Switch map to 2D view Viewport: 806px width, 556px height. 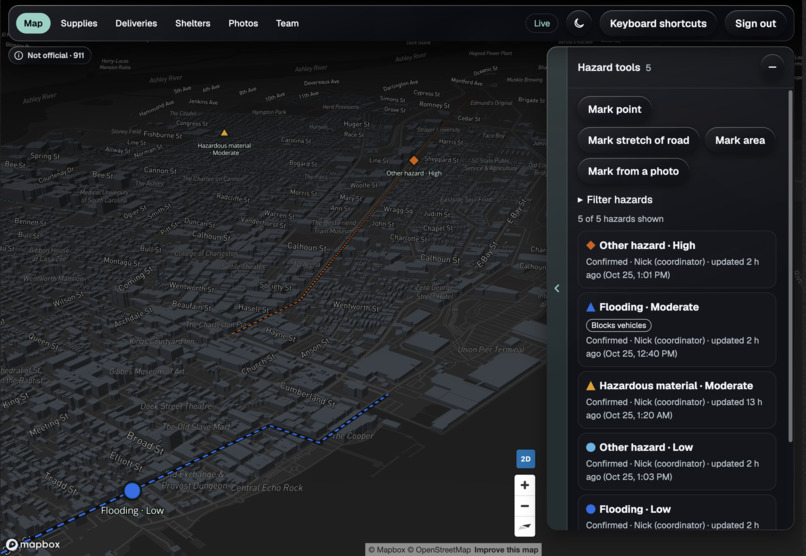pos(525,459)
